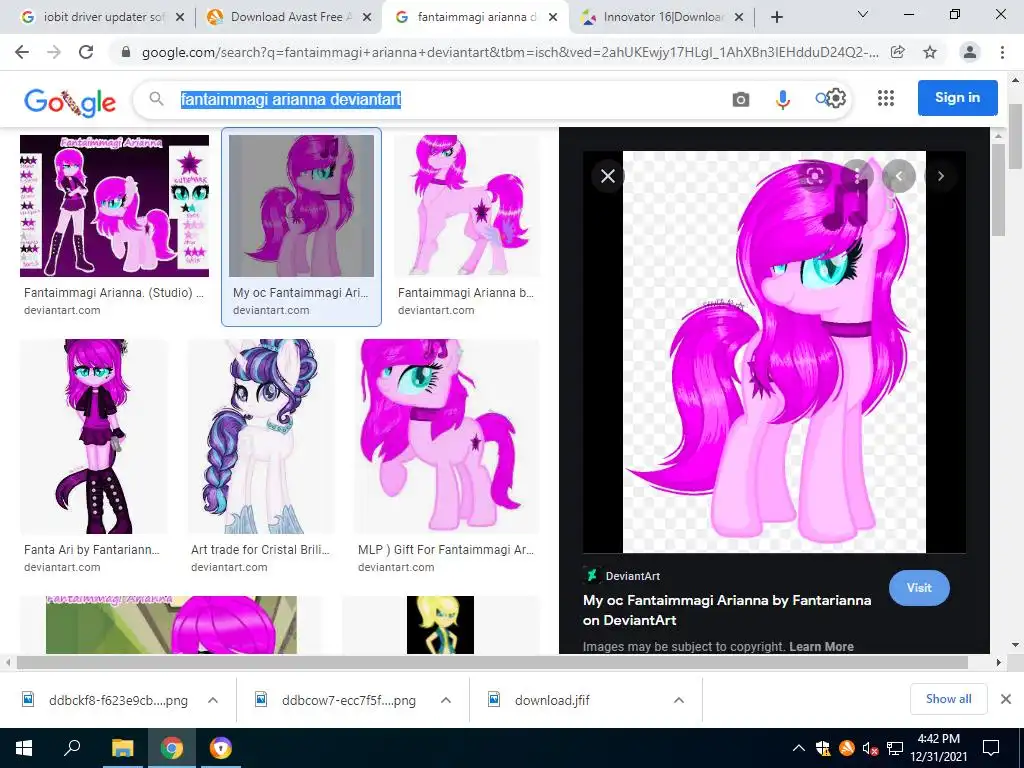
Task: Open the Fantaimmagi Arianna (Studio) thumbnail
Action: pyautogui.click(x=114, y=206)
